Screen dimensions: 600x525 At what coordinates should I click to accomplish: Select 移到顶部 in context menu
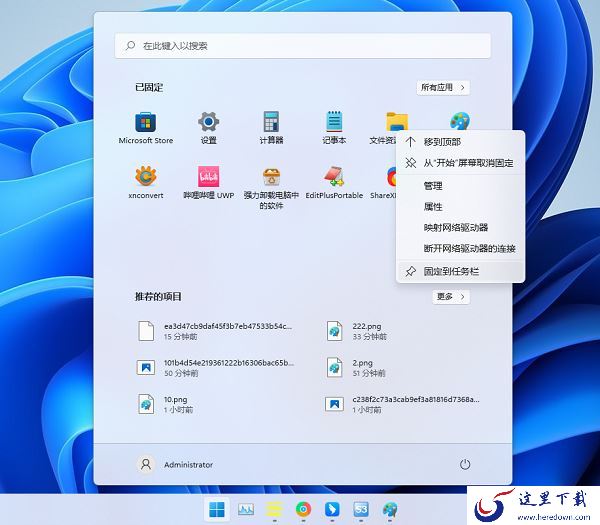(x=460, y=142)
